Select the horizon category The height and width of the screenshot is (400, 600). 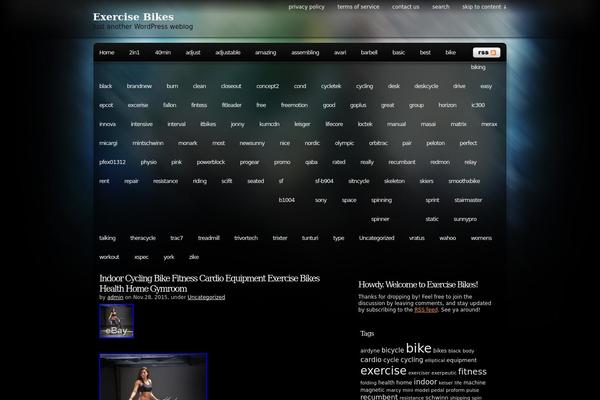447,105
